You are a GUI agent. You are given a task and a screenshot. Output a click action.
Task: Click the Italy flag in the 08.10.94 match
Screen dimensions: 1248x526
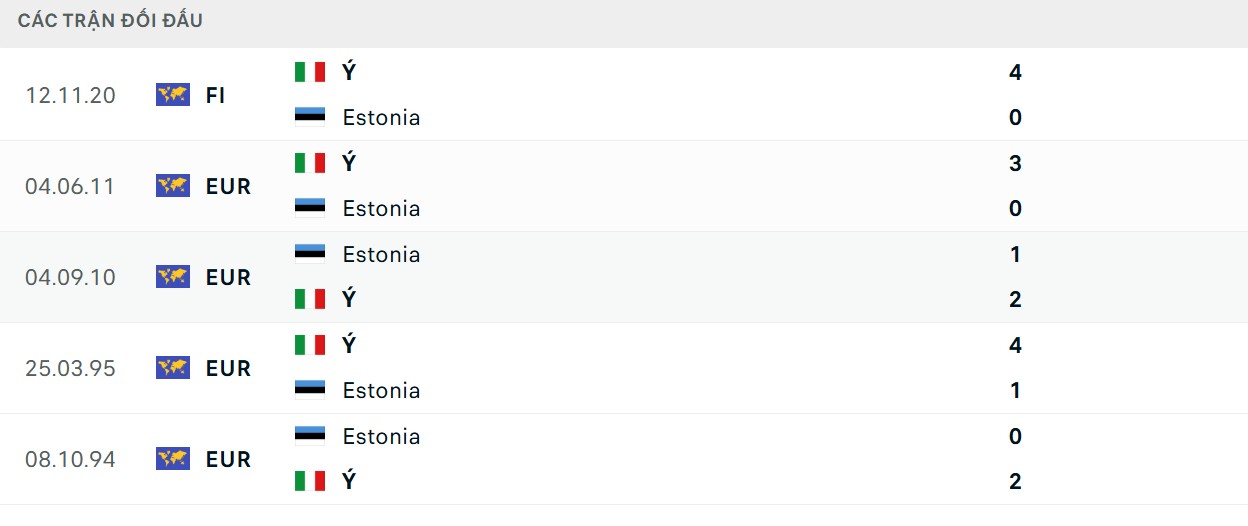point(310,481)
